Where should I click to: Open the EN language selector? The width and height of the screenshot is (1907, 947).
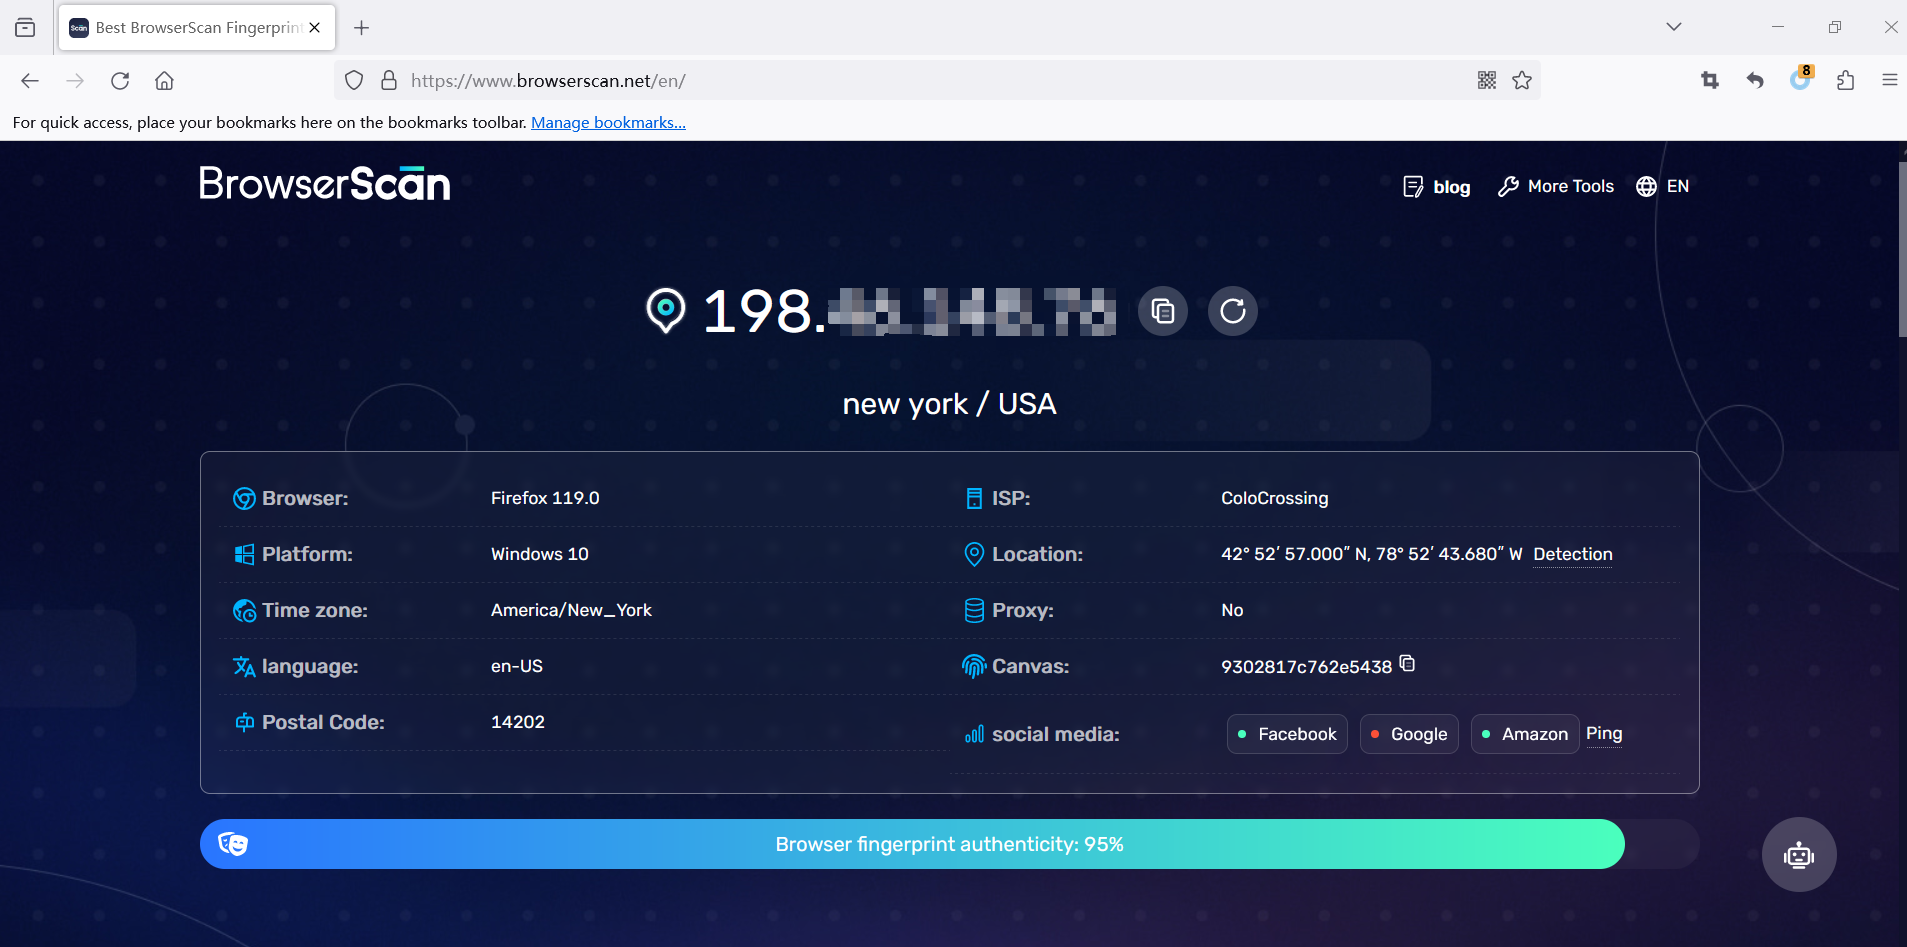tap(1663, 186)
